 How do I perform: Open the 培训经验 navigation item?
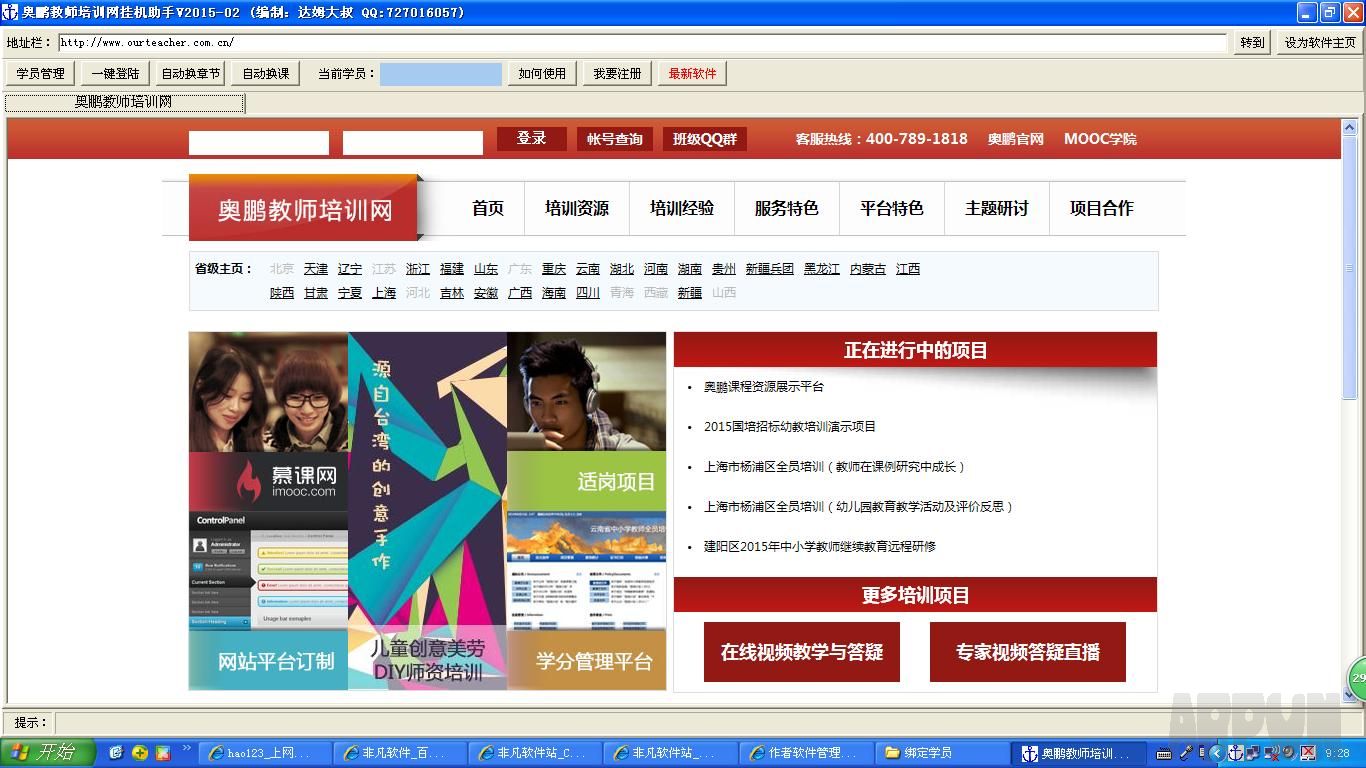[x=682, y=208]
